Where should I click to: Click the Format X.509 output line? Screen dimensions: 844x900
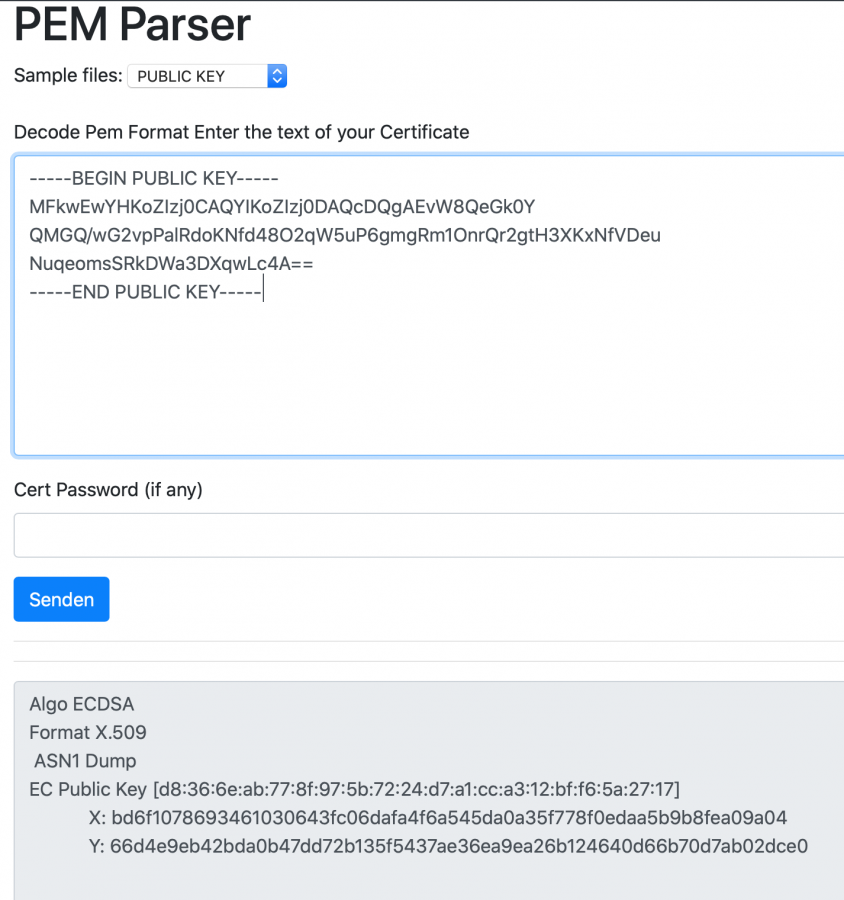click(88, 732)
